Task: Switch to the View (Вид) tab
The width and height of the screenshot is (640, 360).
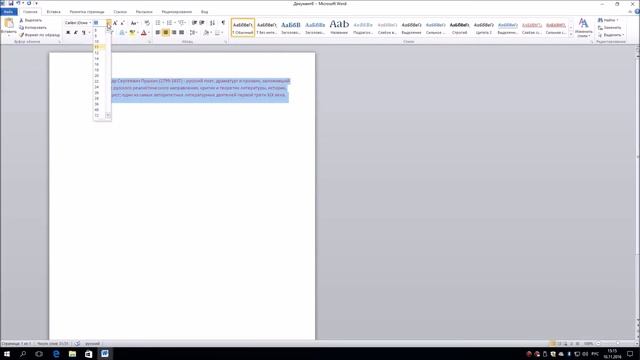Action: 204,12
